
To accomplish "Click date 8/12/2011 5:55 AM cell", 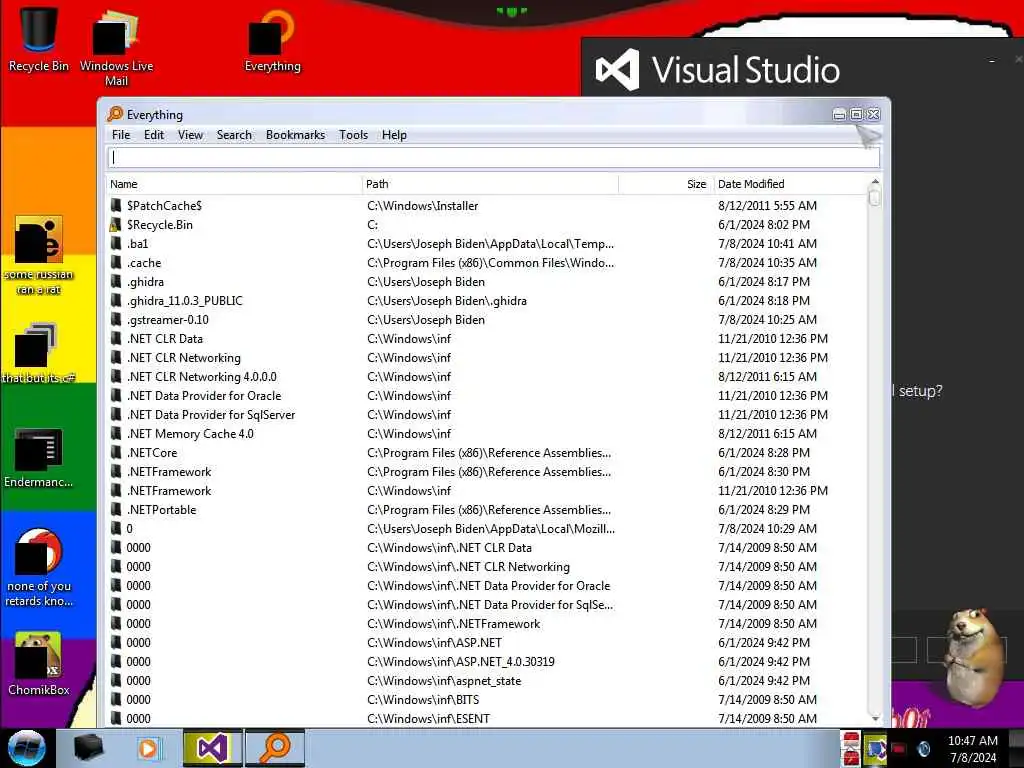I will [x=767, y=206].
